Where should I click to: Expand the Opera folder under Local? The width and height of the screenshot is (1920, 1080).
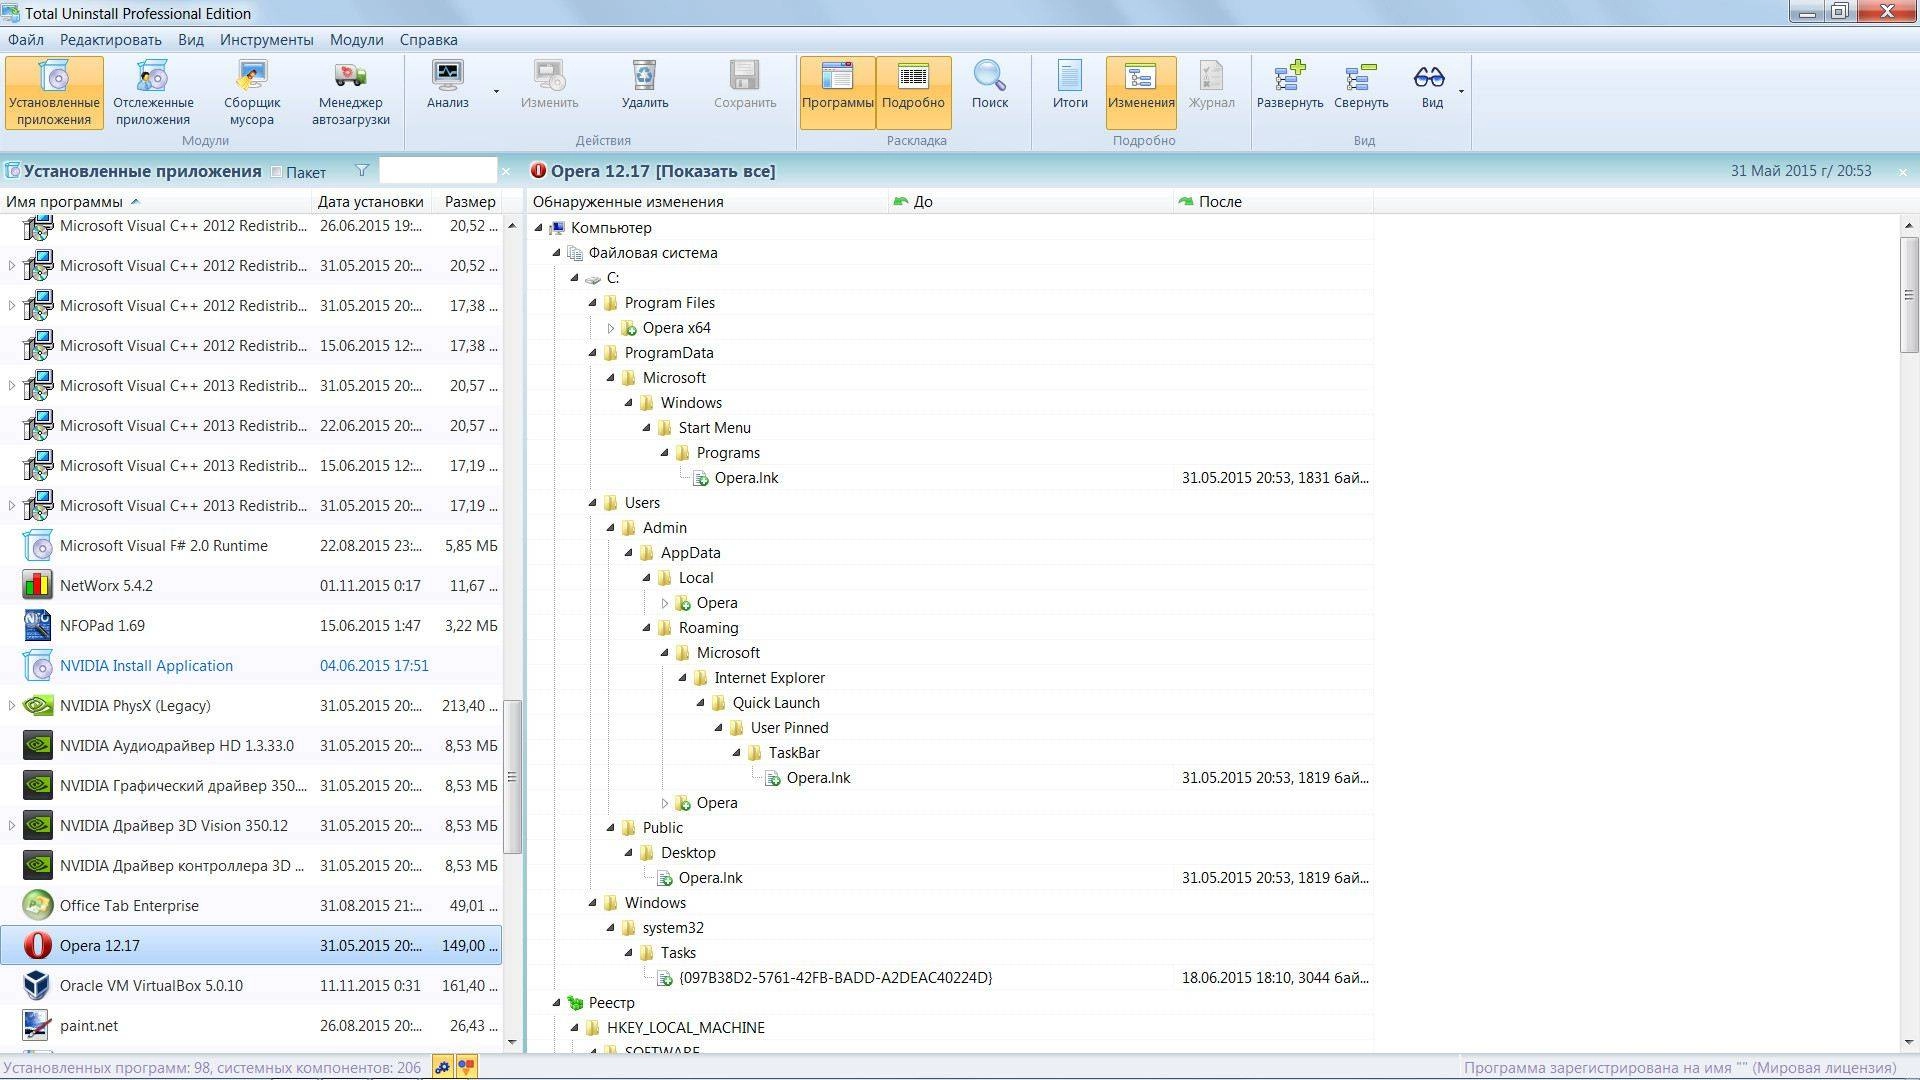click(x=664, y=603)
